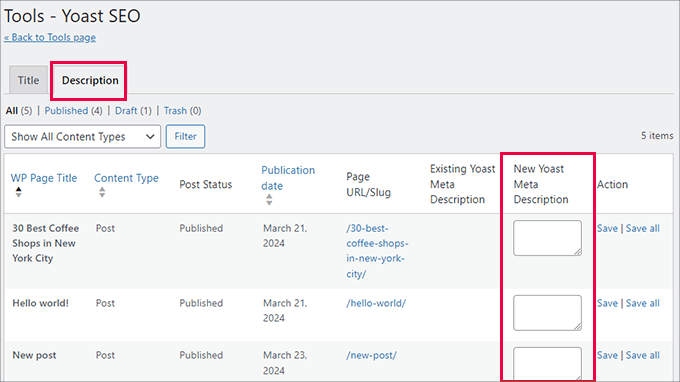Filter by Draft (1) posts

point(133,111)
